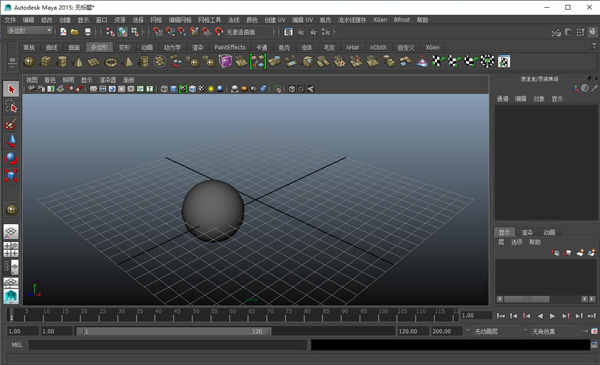Play the animation backwards
The image size is (600, 365).
tap(540, 316)
